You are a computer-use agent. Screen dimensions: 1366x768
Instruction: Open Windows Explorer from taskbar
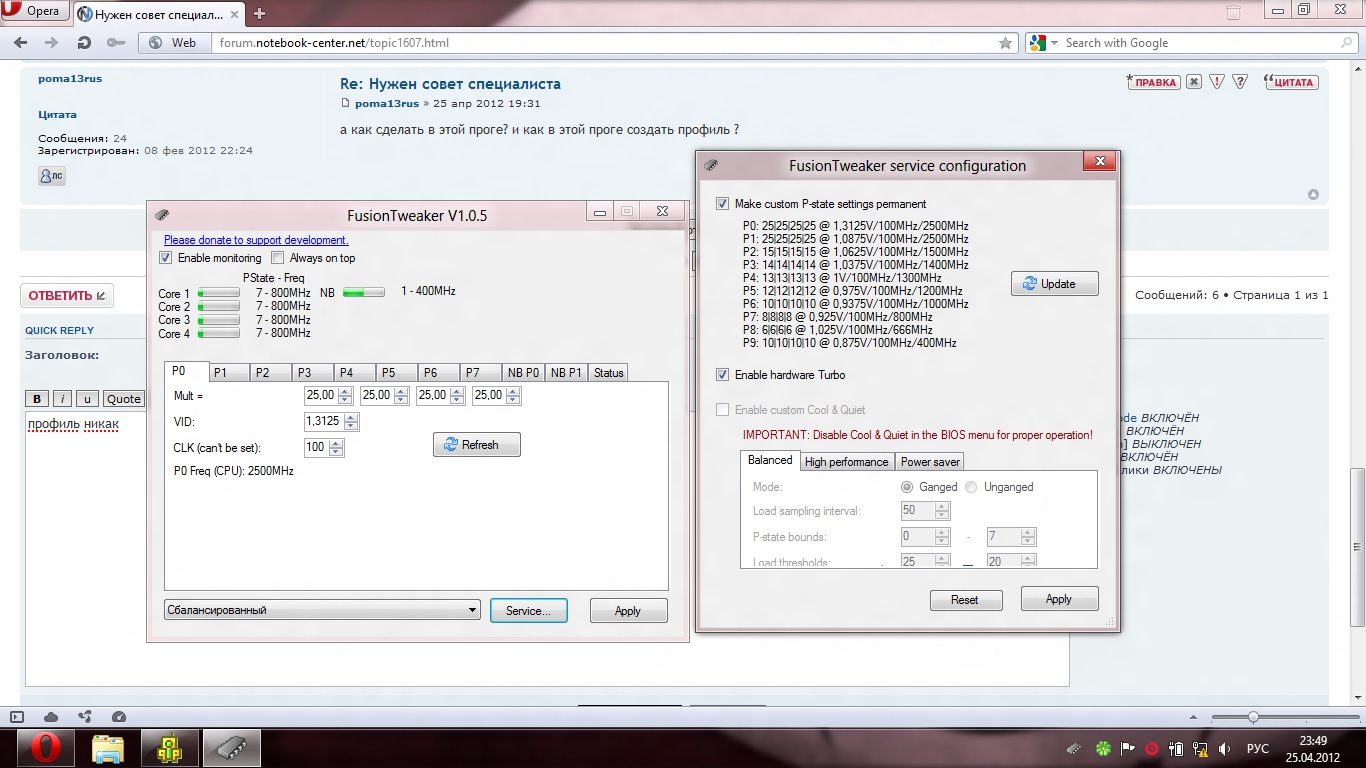click(x=108, y=748)
